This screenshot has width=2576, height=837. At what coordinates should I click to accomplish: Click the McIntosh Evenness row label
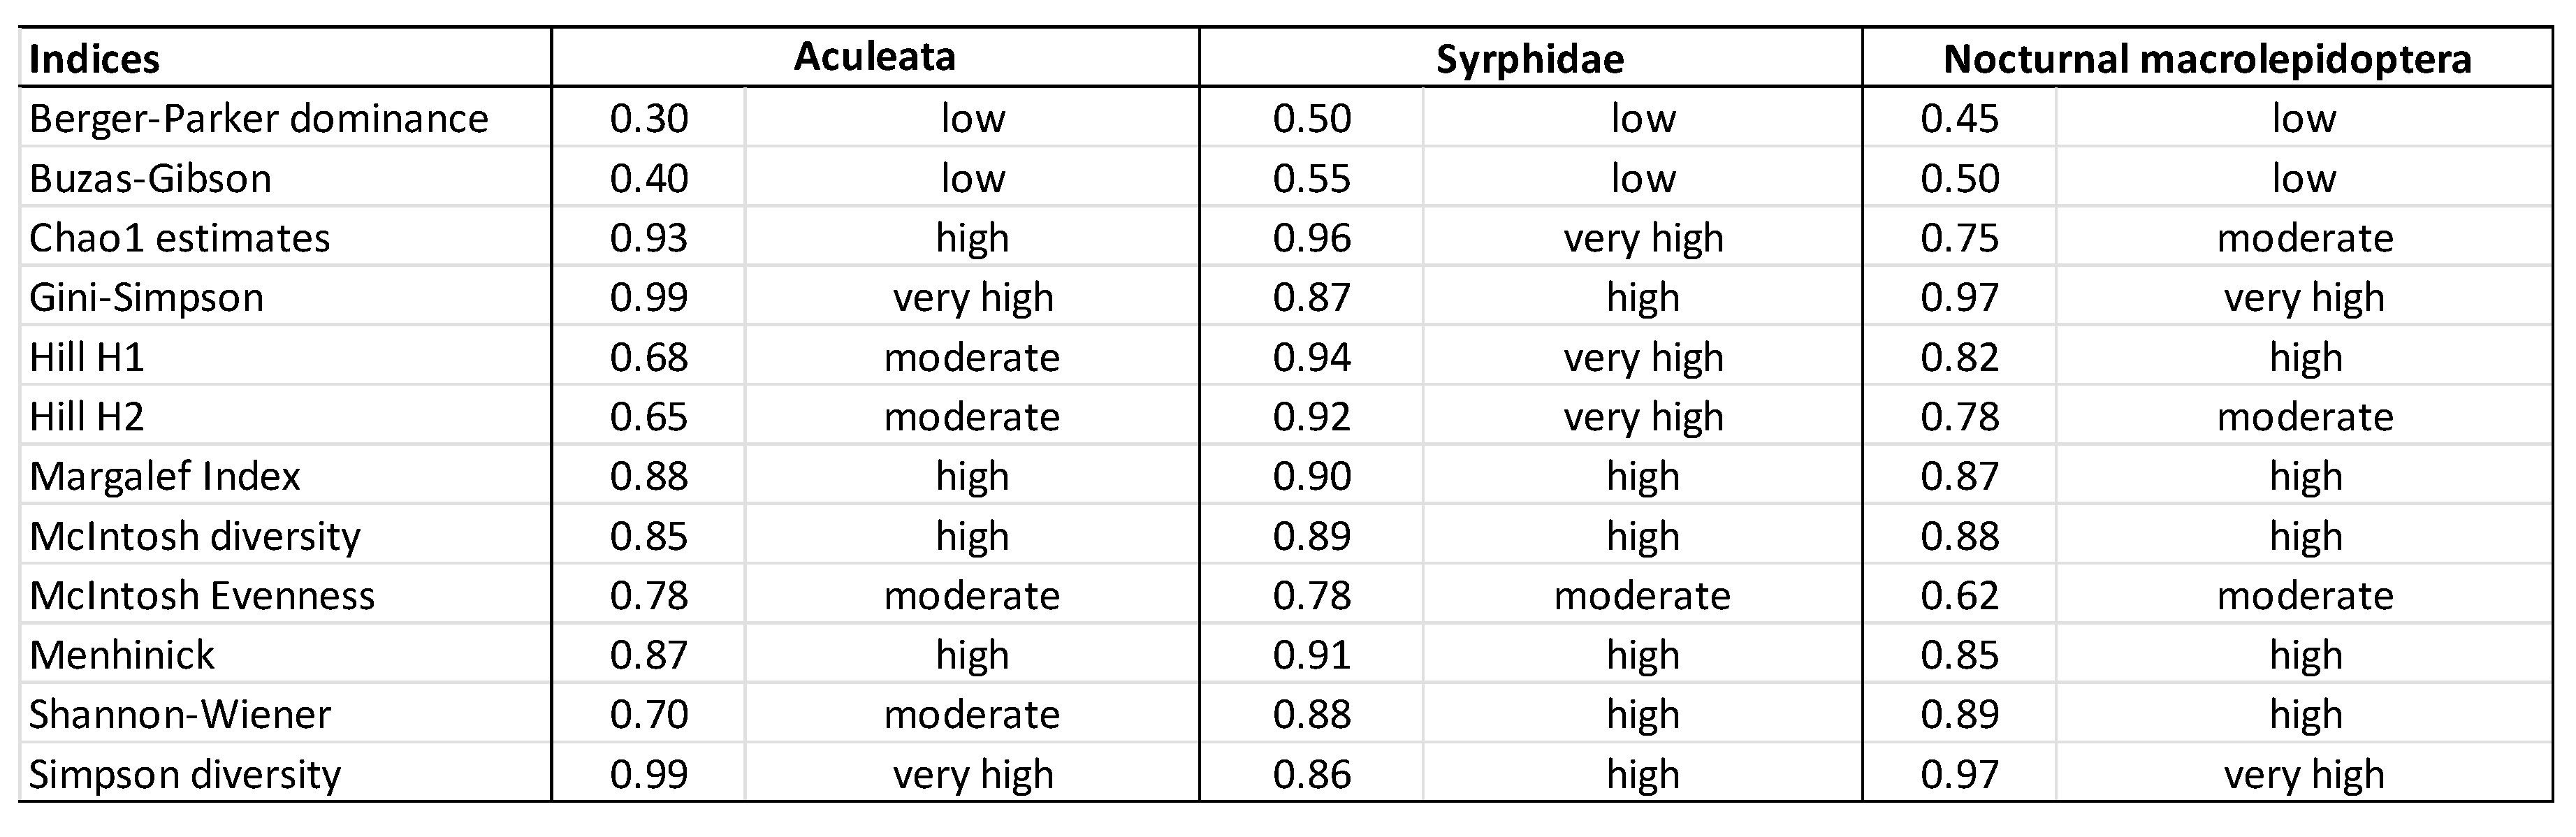pyautogui.click(x=202, y=596)
